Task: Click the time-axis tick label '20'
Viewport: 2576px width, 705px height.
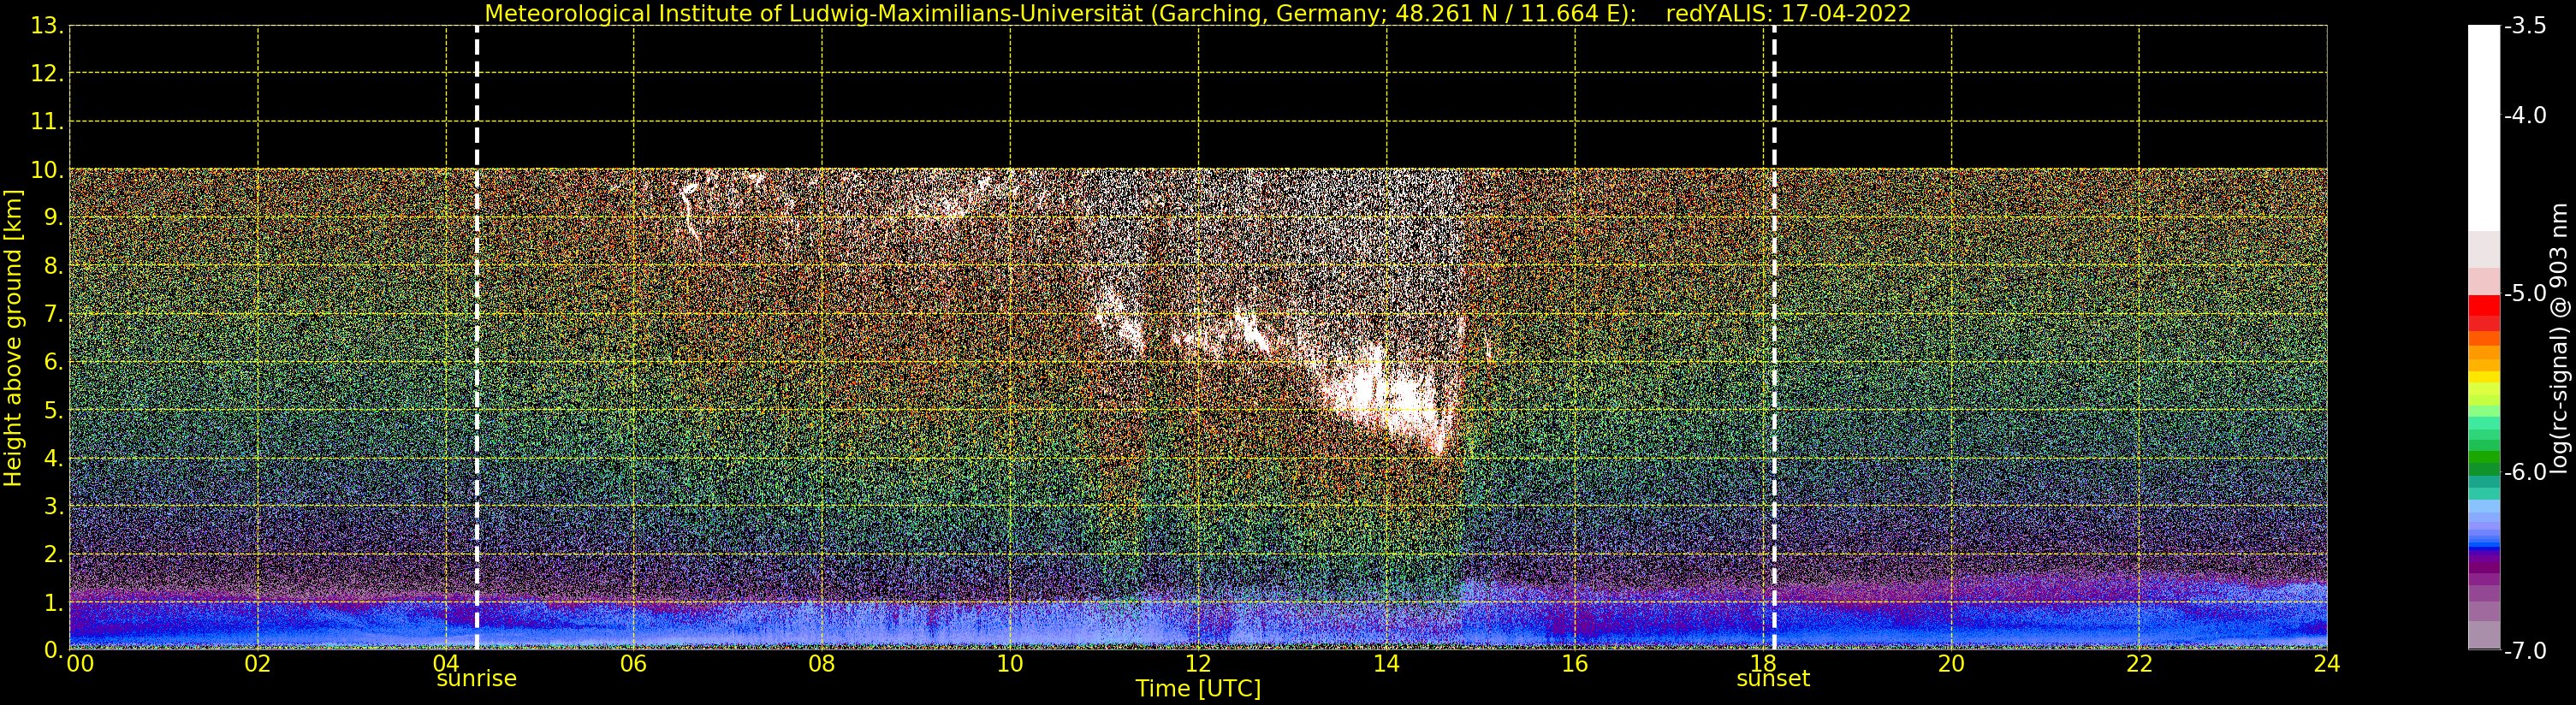Action: coord(1951,664)
